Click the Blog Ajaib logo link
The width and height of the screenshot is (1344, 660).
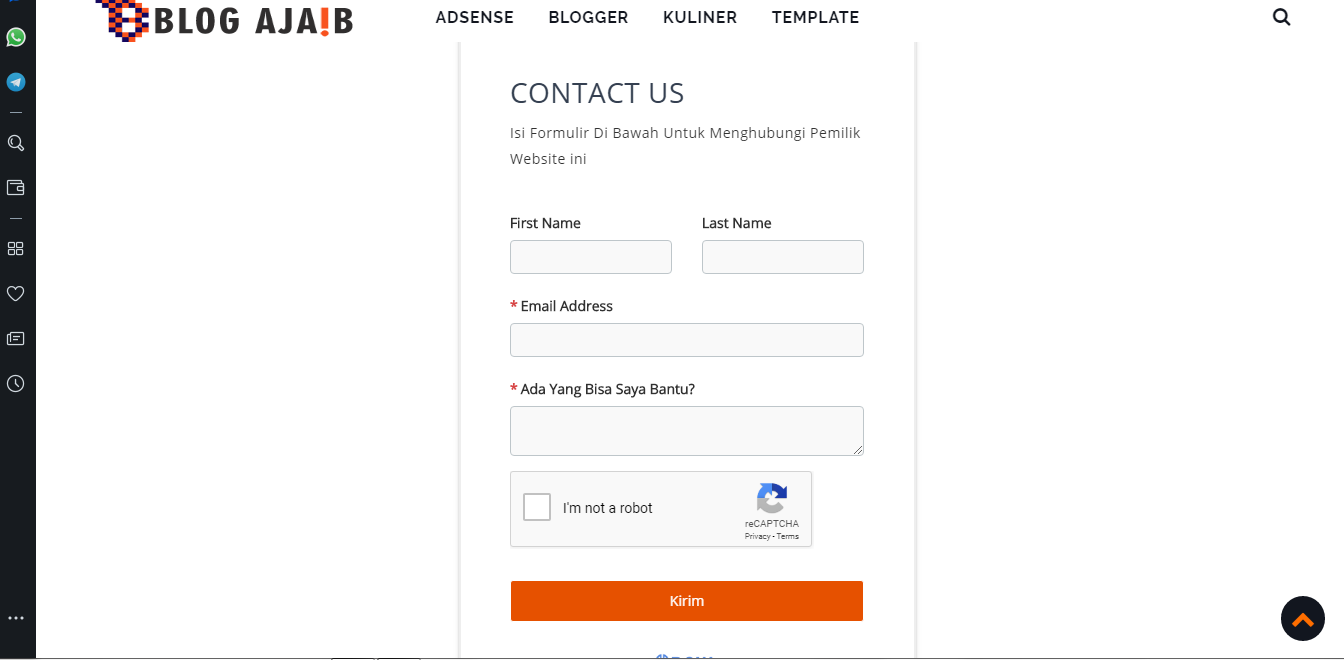(226, 20)
